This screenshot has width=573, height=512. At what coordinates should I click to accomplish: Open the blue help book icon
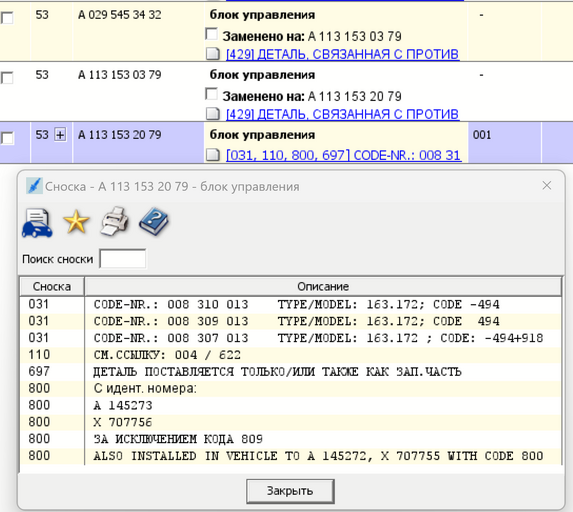click(x=154, y=221)
